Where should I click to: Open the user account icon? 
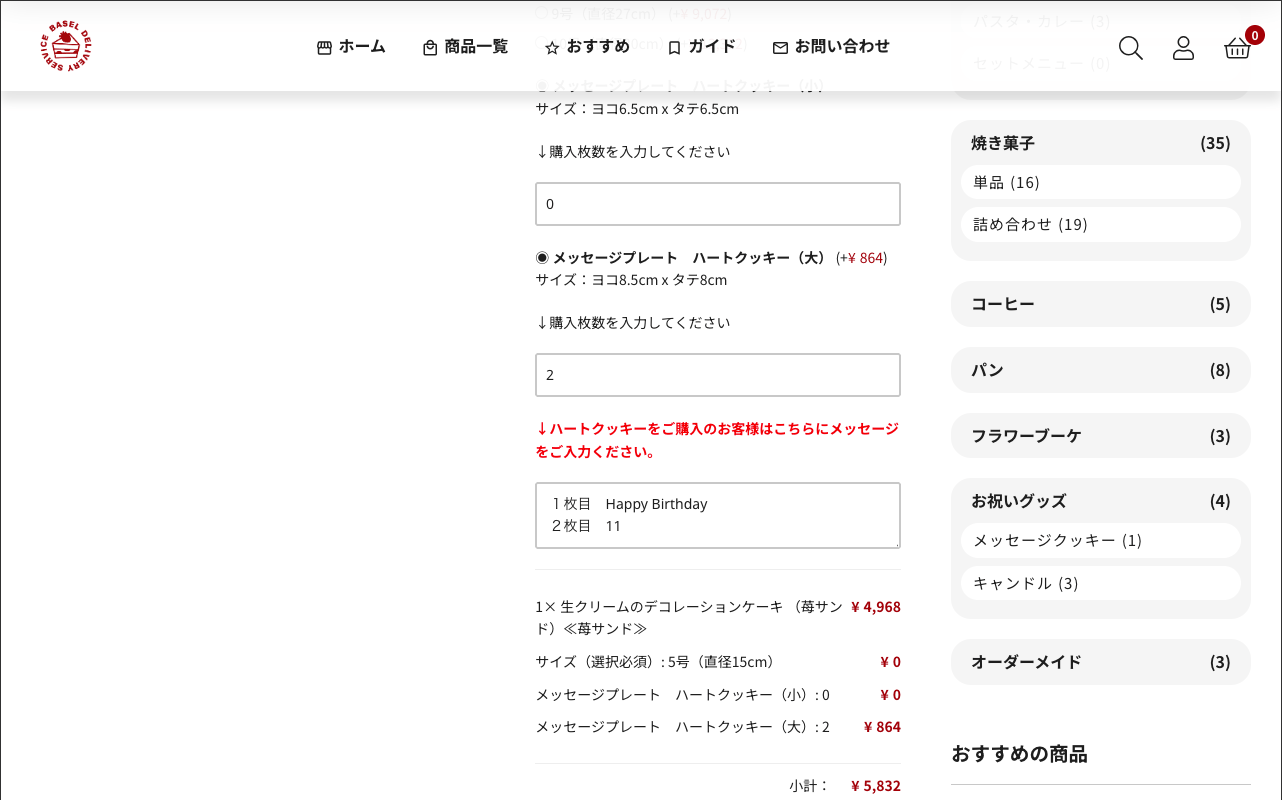click(x=1183, y=48)
